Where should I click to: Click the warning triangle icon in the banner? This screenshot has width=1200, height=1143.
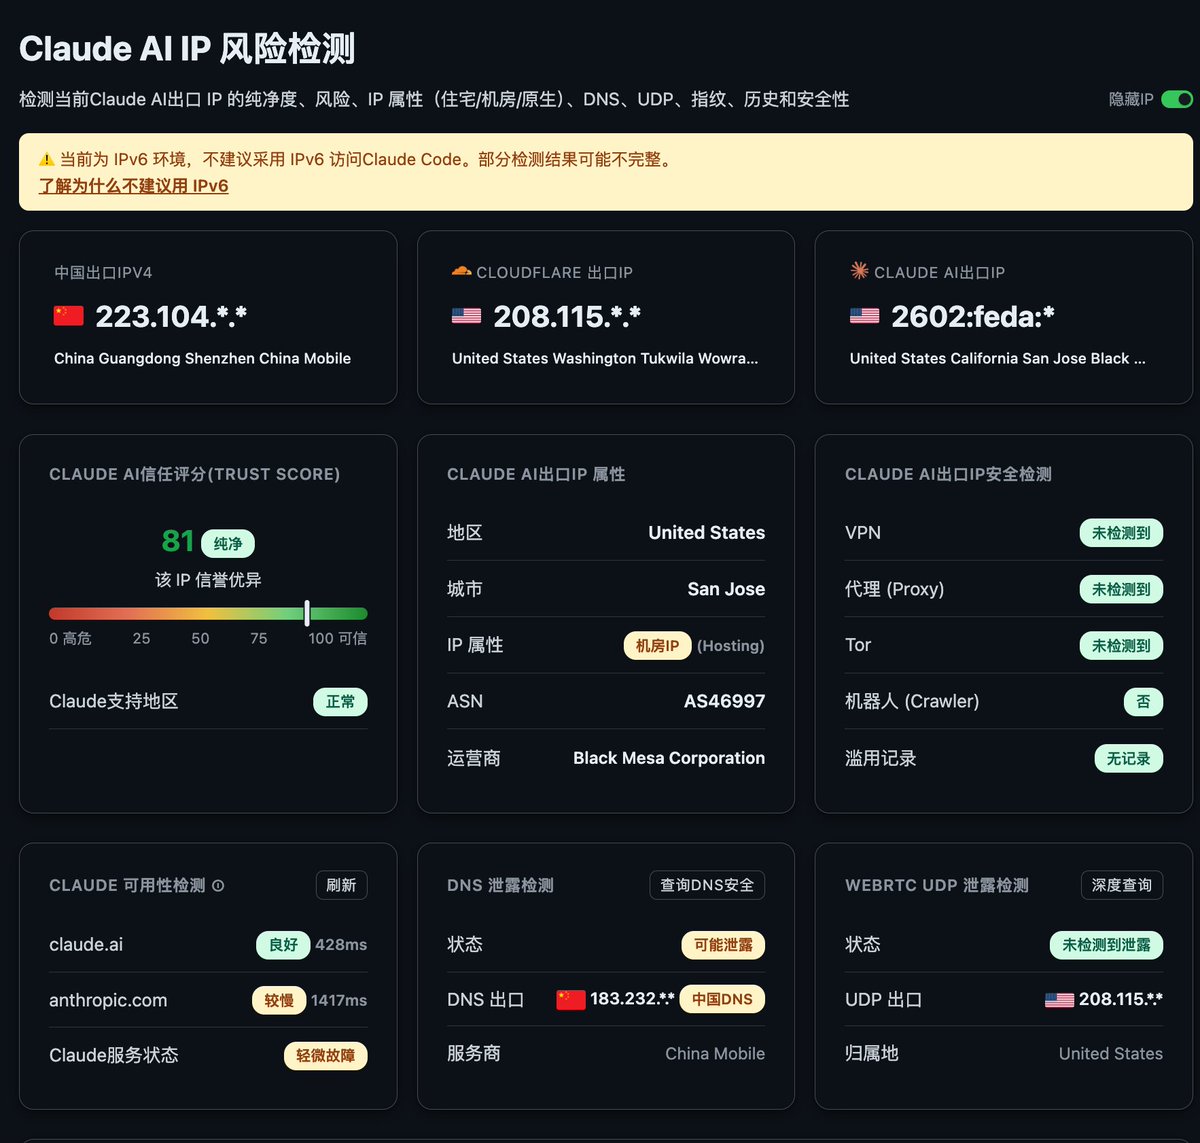coord(46,159)
